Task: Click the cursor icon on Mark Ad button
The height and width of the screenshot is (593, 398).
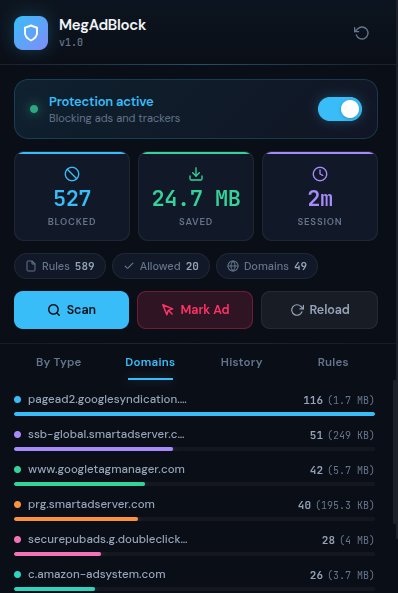Action: tap(167, 310)
